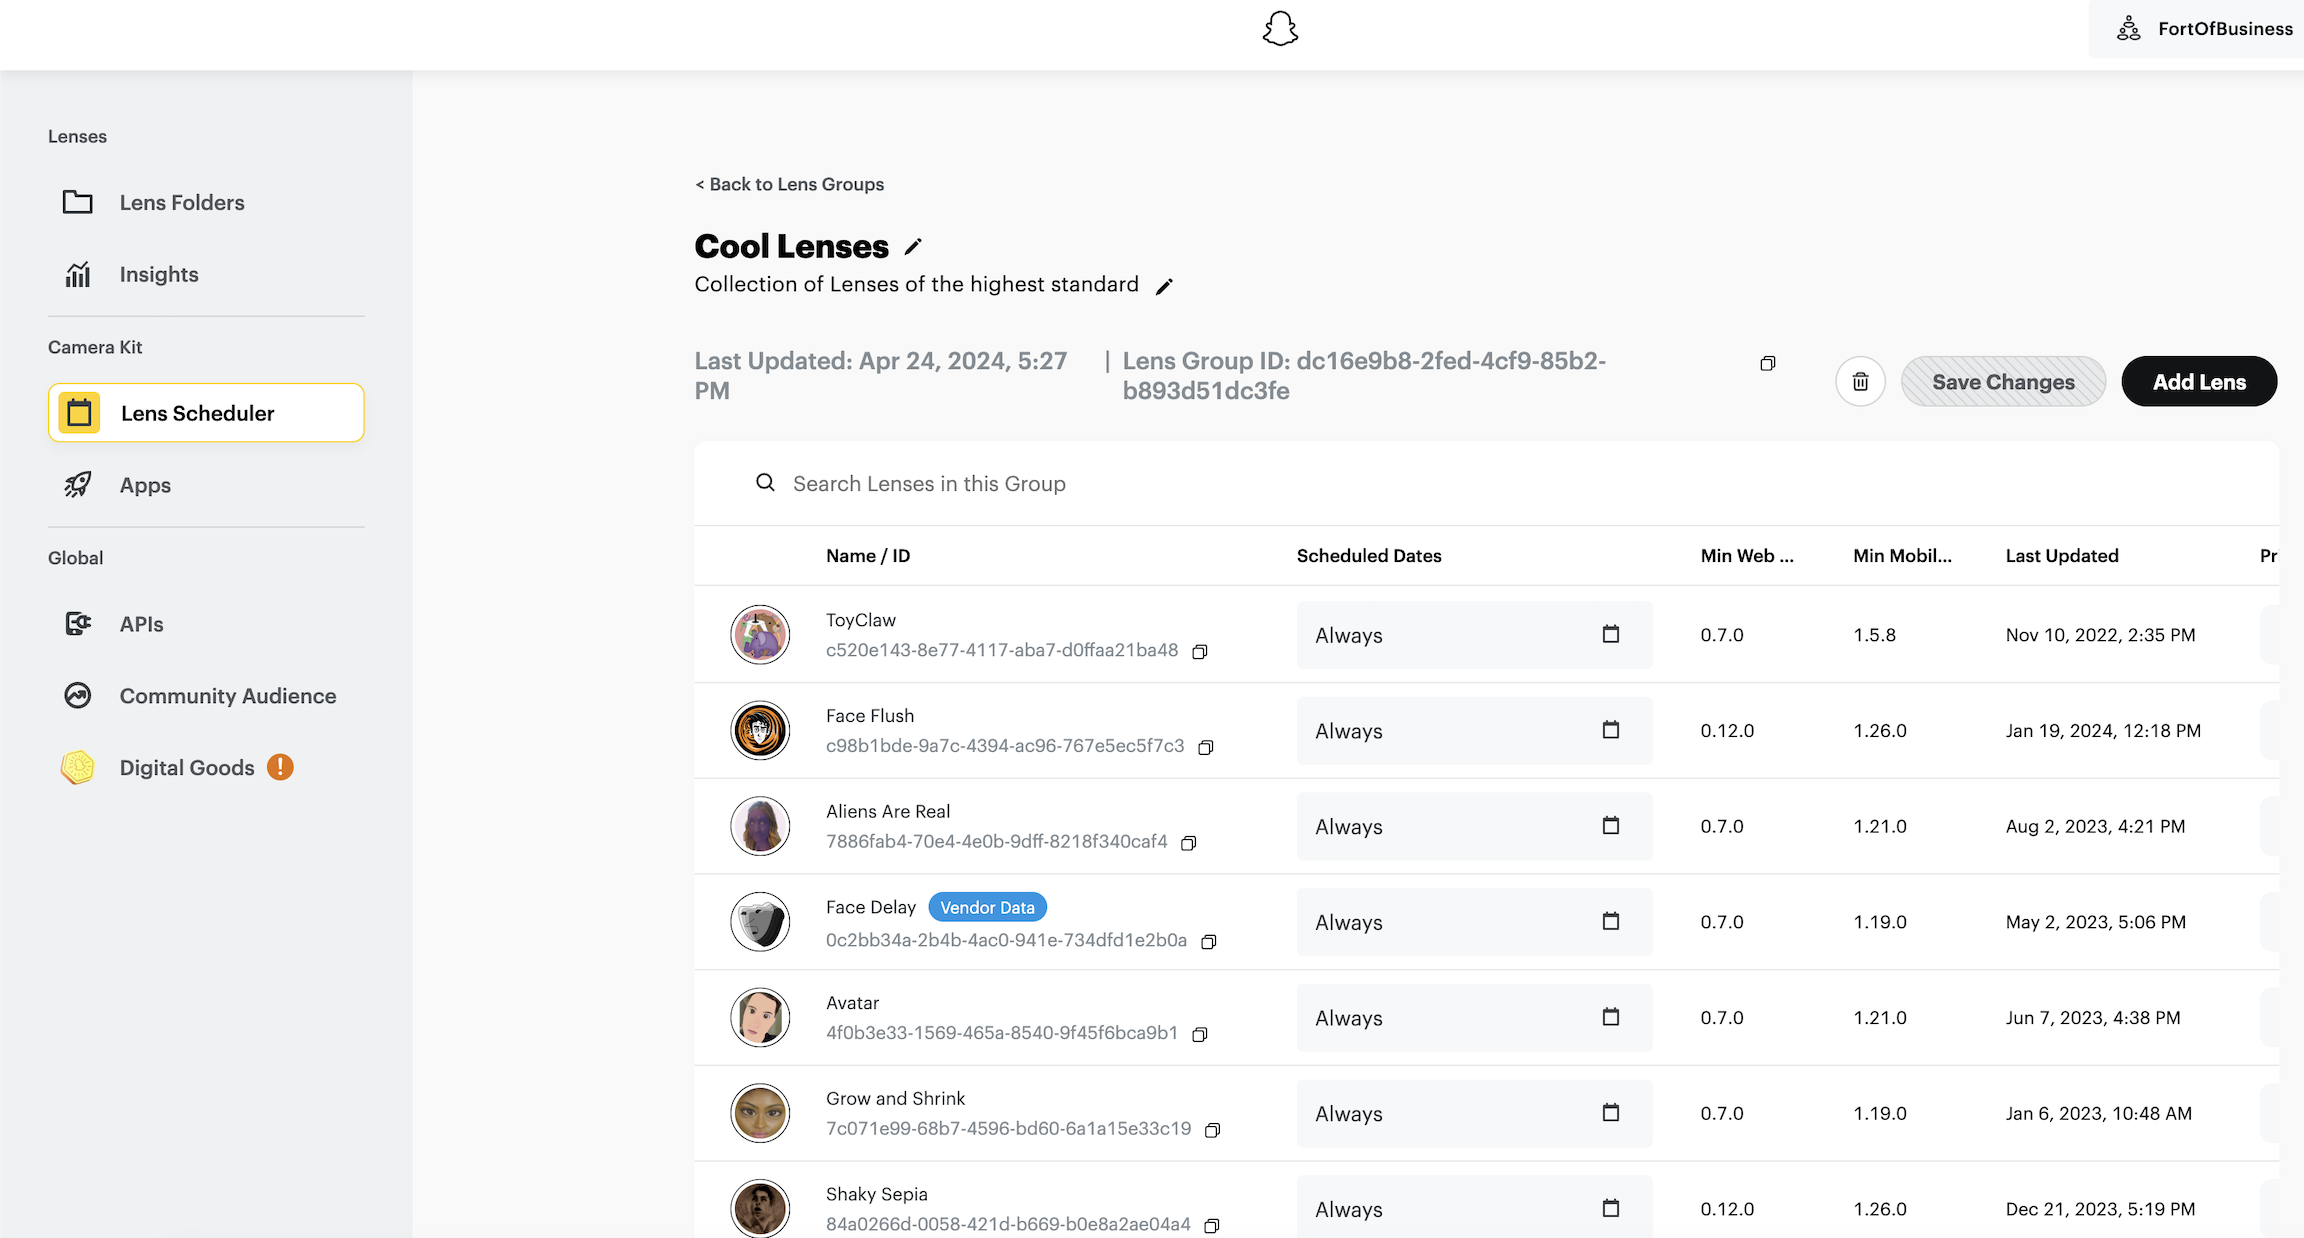Copy the Avatar lens ID

click(1200, 1034)
